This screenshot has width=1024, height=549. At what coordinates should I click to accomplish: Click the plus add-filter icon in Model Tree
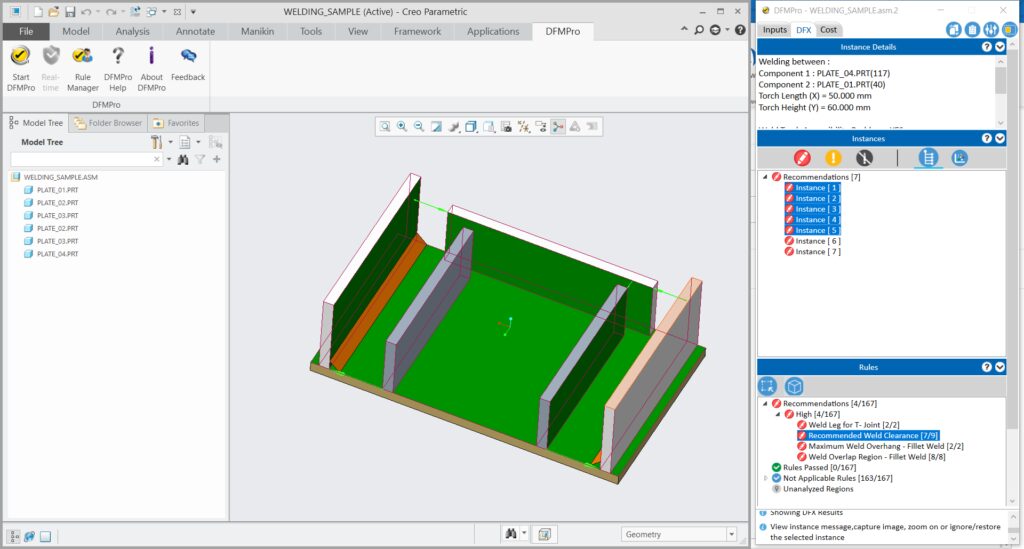217,159
